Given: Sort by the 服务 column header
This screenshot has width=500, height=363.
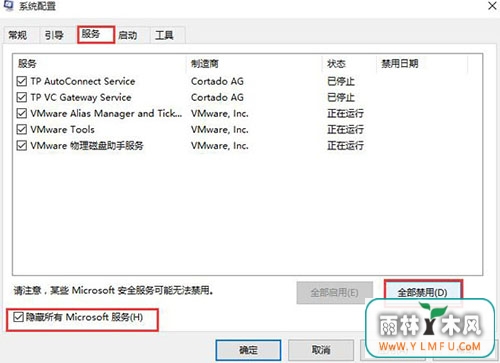Looking at the screenshot, I should coord(99,63).
